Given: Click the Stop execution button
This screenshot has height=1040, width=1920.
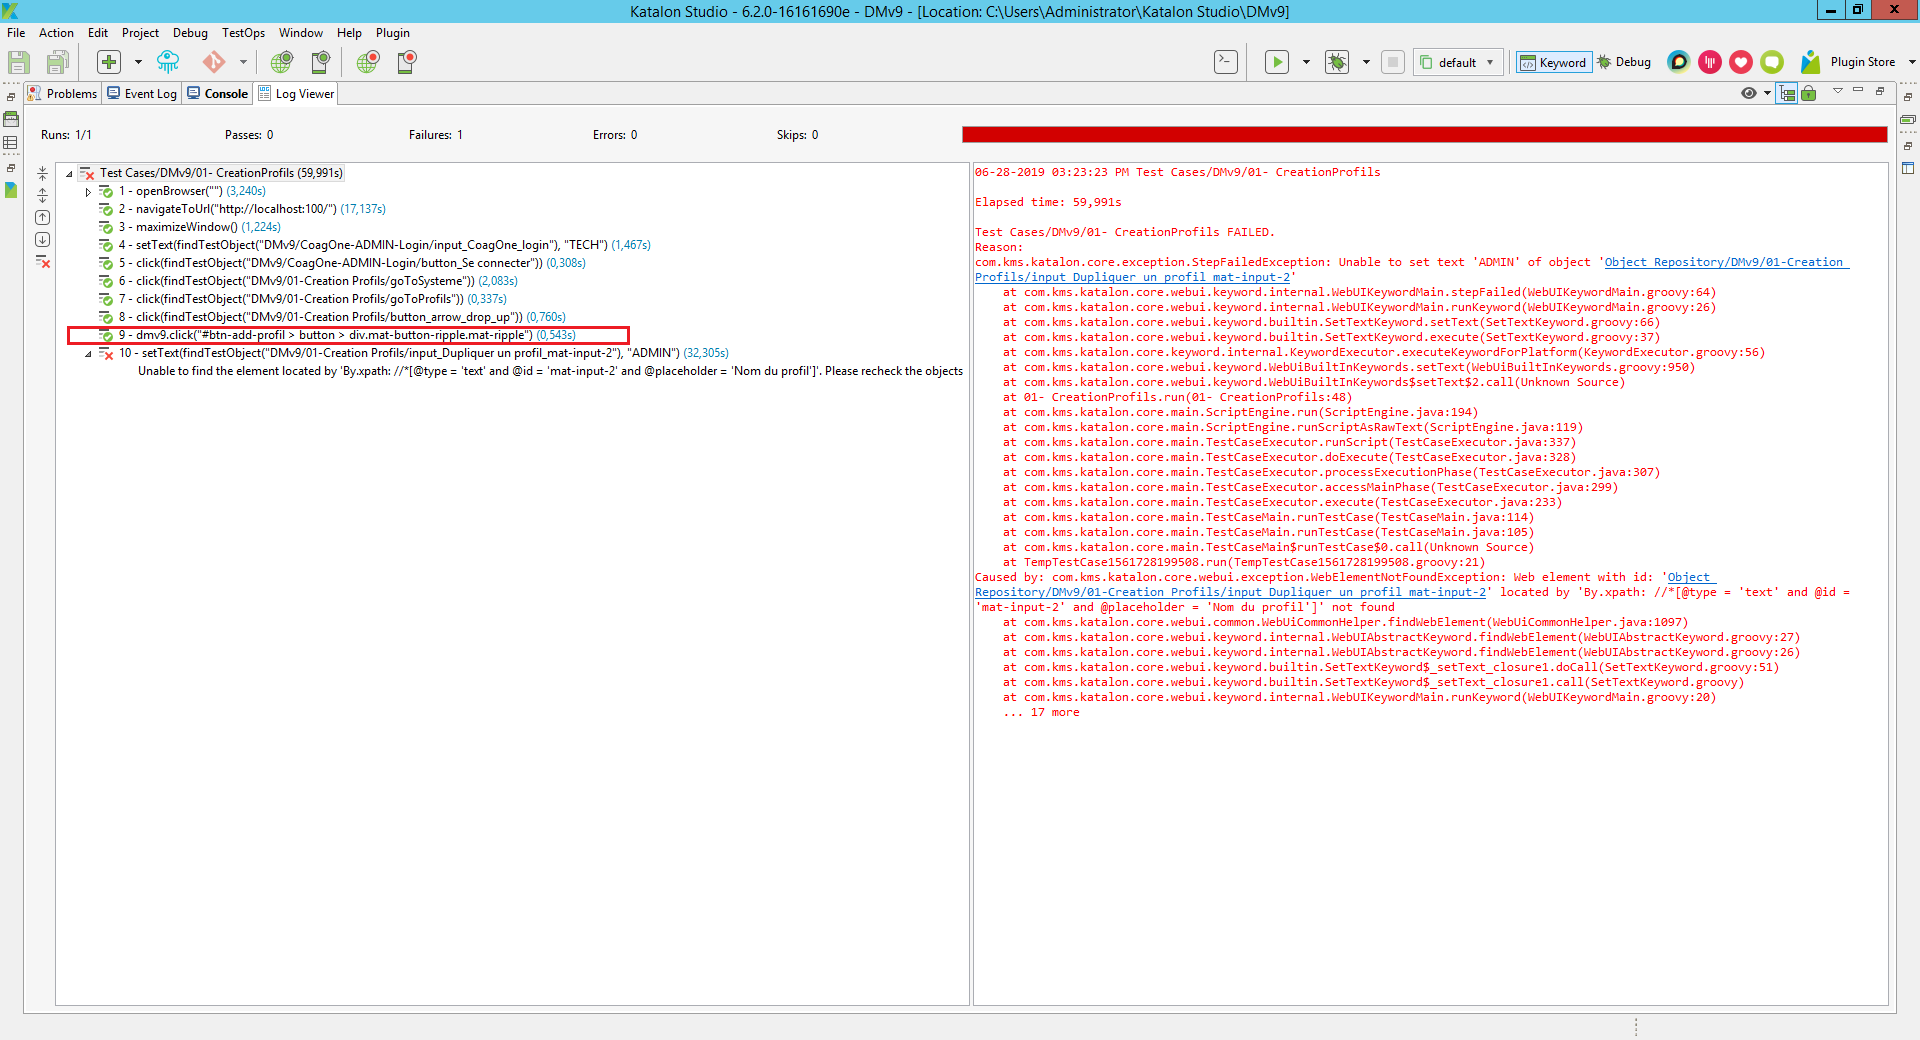Looking at the screenshot, I should pyautogui.click(x=1393, y=62).
